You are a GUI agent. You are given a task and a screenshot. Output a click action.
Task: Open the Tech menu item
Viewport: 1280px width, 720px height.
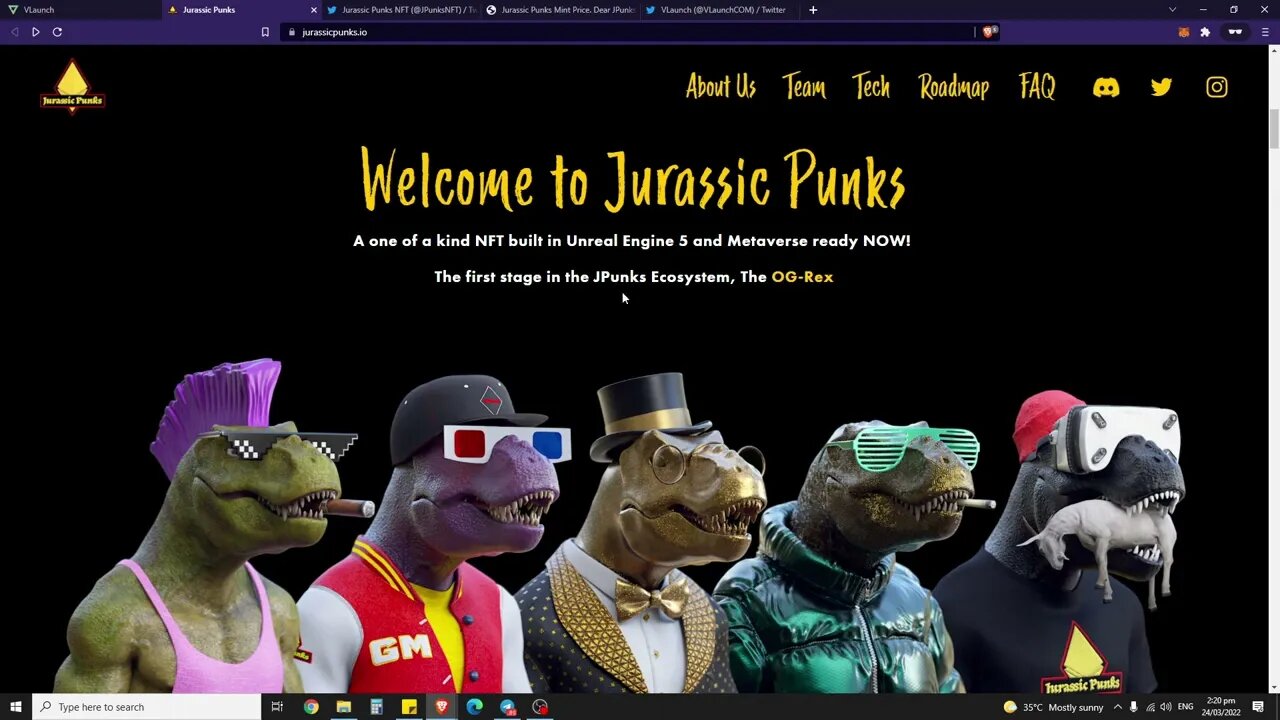pos(871,87)
